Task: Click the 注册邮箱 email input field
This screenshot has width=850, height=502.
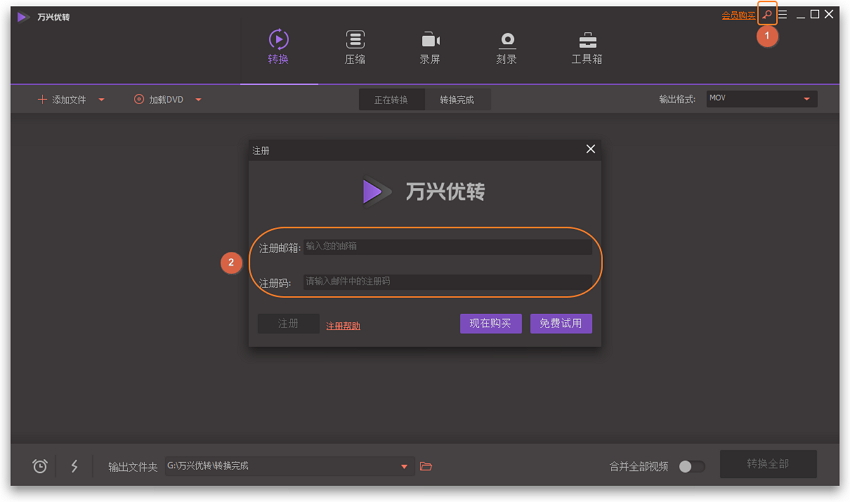Action: point(446,246)
